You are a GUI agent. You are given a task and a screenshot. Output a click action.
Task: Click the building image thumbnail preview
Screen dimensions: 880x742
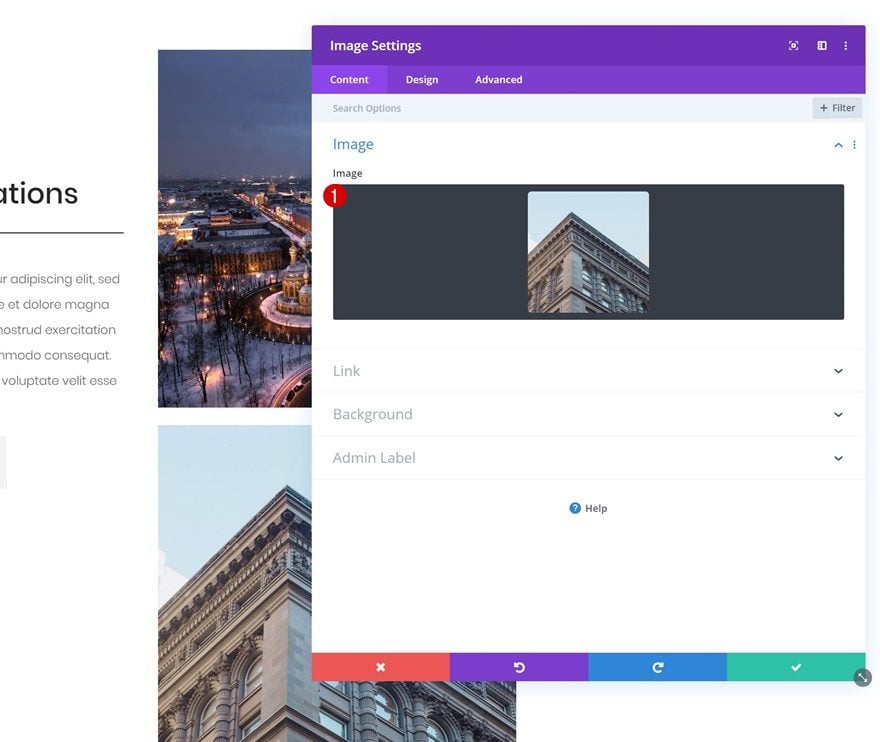(x=588, y=252)
